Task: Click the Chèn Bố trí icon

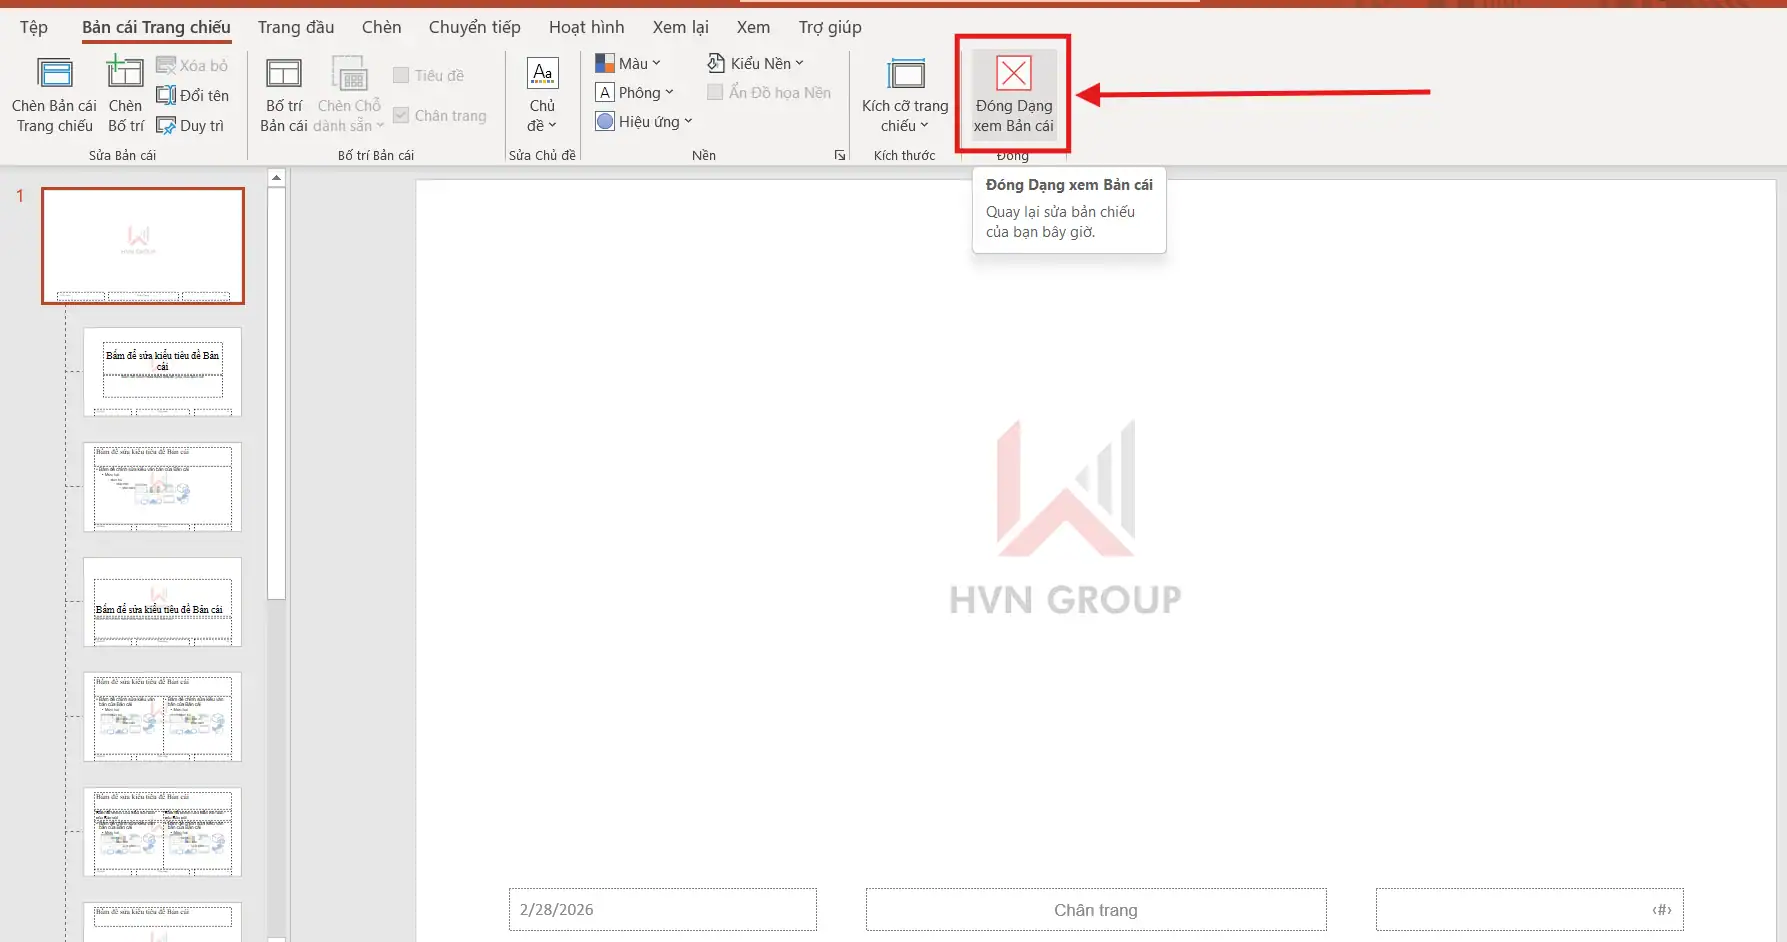Action: click(125, 74)
